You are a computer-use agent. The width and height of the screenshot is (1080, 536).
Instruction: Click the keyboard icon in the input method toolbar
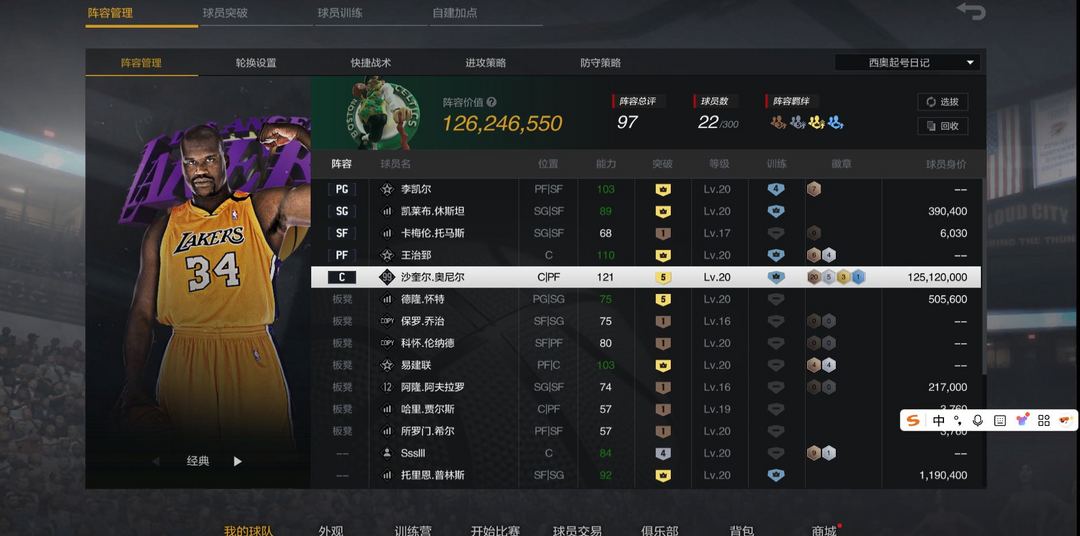[1000, 420]
